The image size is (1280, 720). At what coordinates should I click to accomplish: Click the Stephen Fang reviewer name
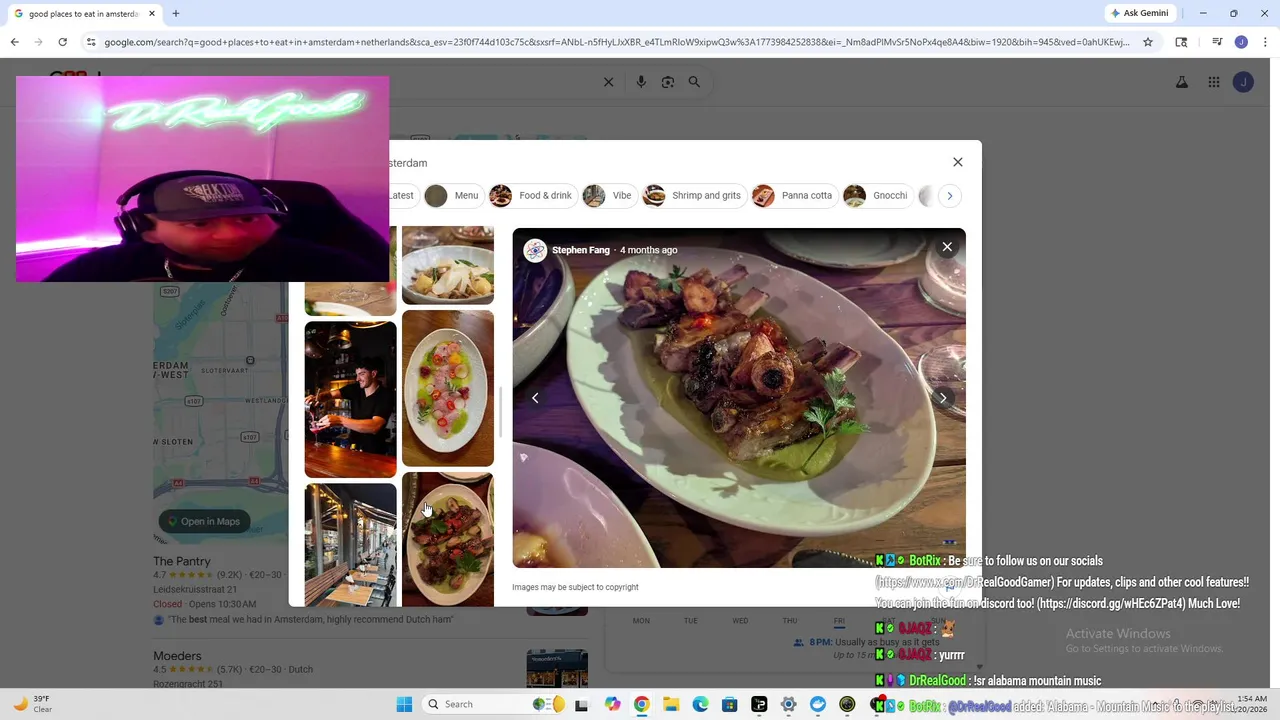[x=581, y=250]
